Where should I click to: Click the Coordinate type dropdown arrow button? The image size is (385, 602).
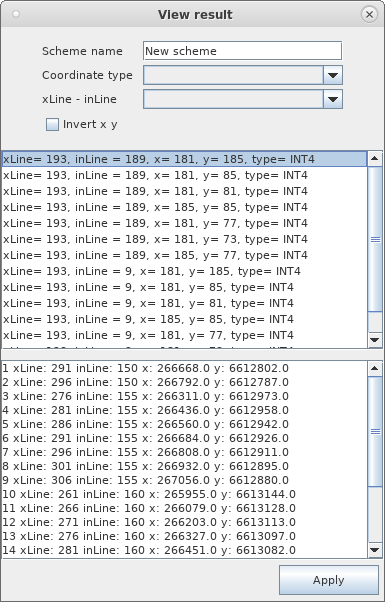click(333, 75)
